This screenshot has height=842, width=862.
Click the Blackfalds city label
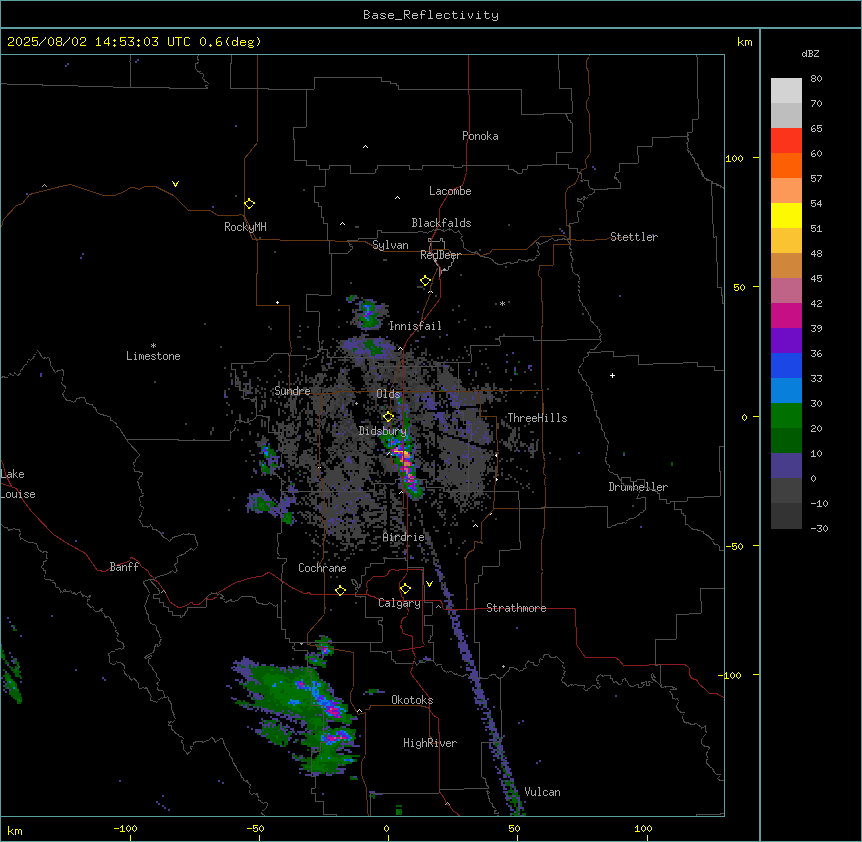(x=441, y=223)
